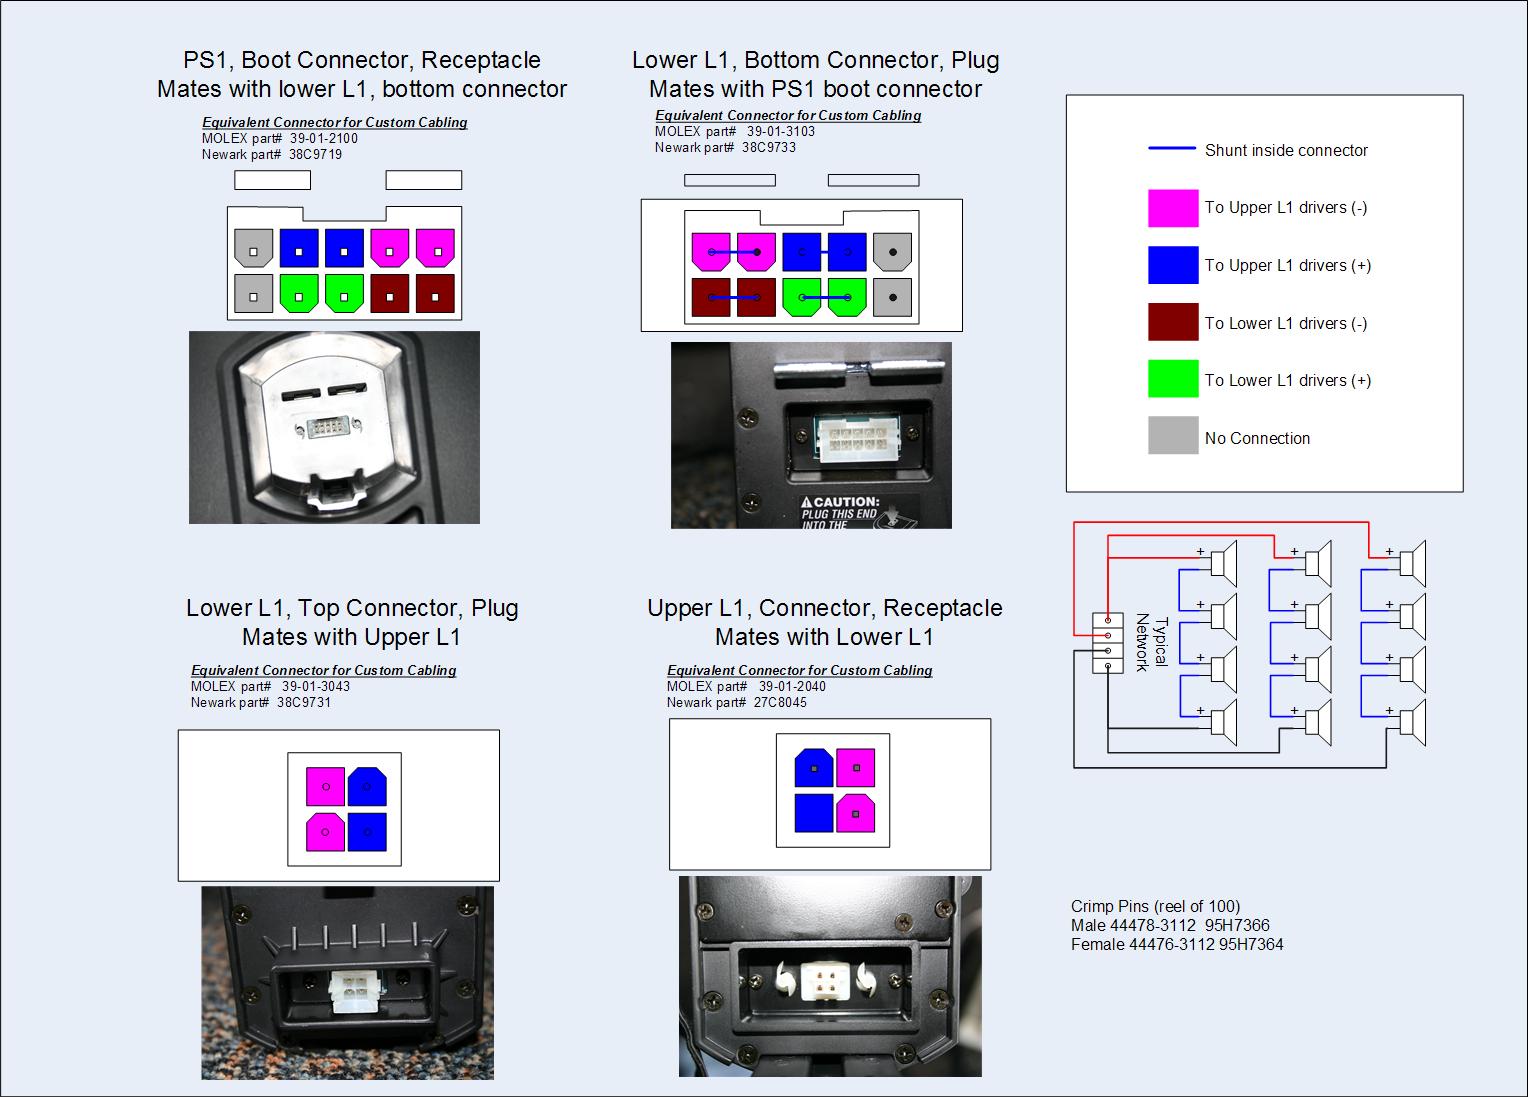Select the Lower L1 bottom plug pin diagram
1528x1097 pixels.
[x=801, y=265]
